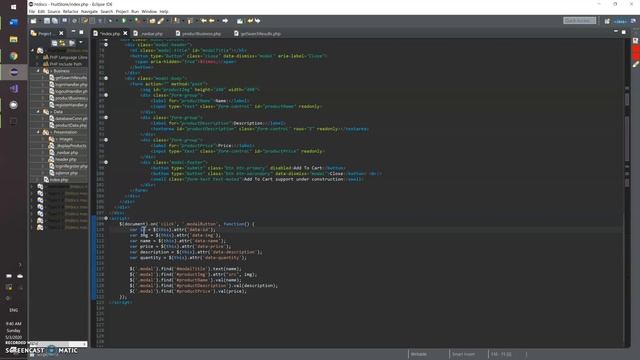Open the Project Explorer view menu dropdown

(x=81, y=42)
